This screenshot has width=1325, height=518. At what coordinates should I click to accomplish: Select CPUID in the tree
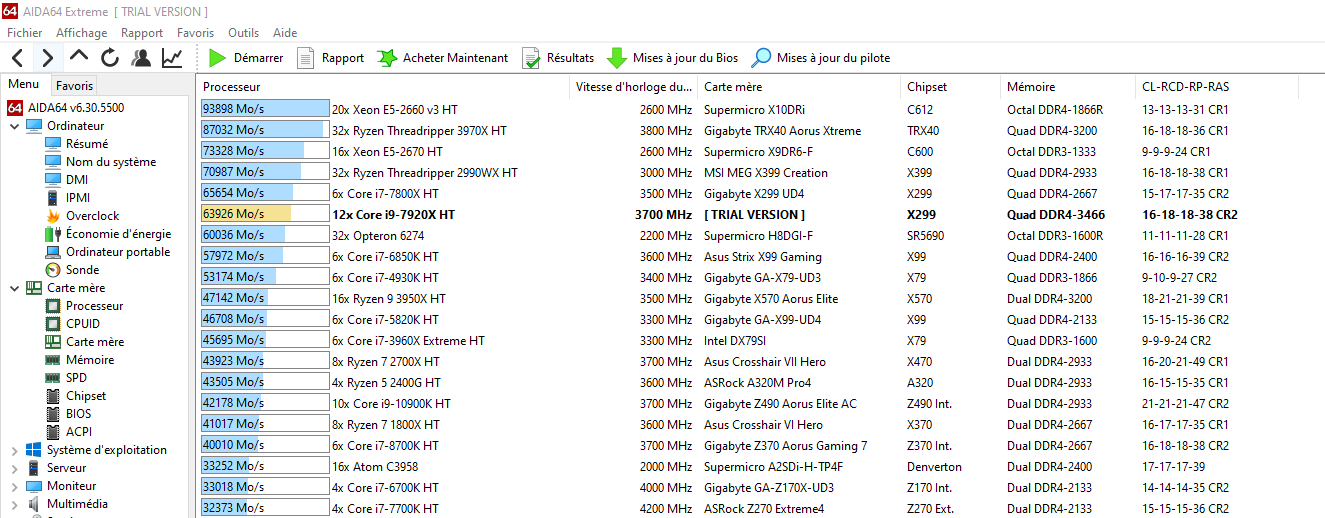click(83, 324)
